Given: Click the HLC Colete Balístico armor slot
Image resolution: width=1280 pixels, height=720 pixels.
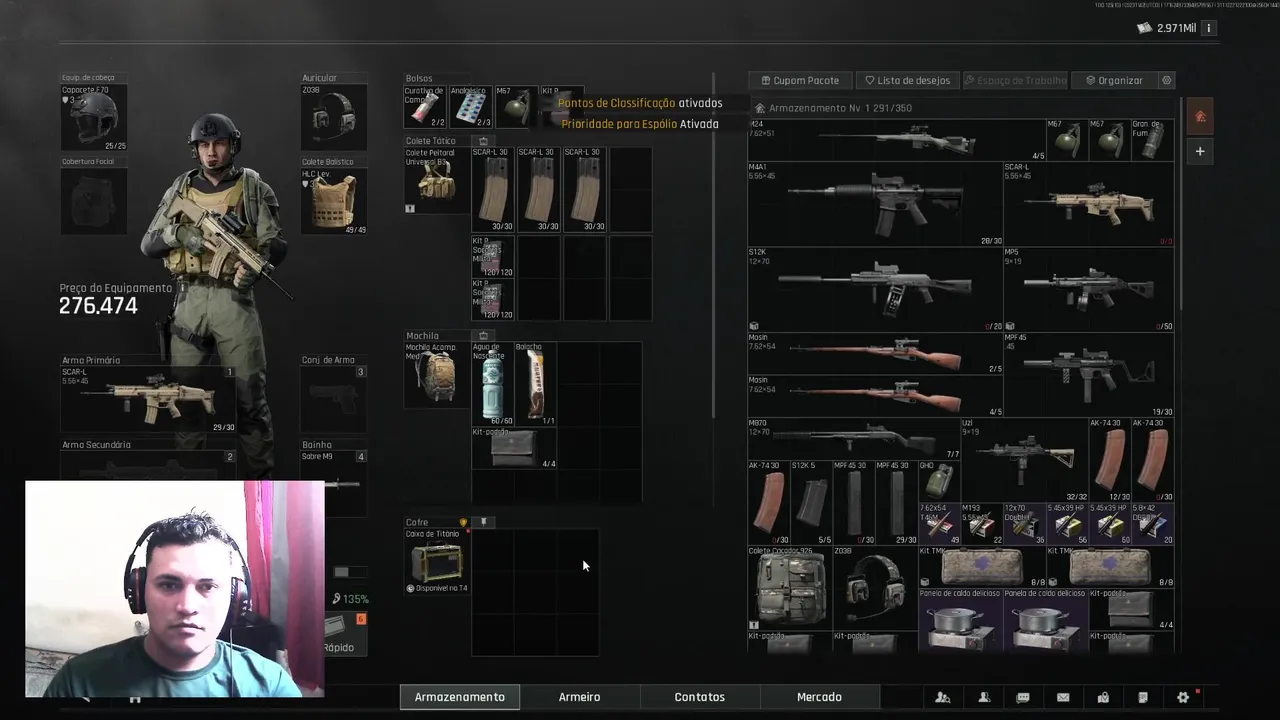Looking at the screenshot, I should click(x=334, y=201).
